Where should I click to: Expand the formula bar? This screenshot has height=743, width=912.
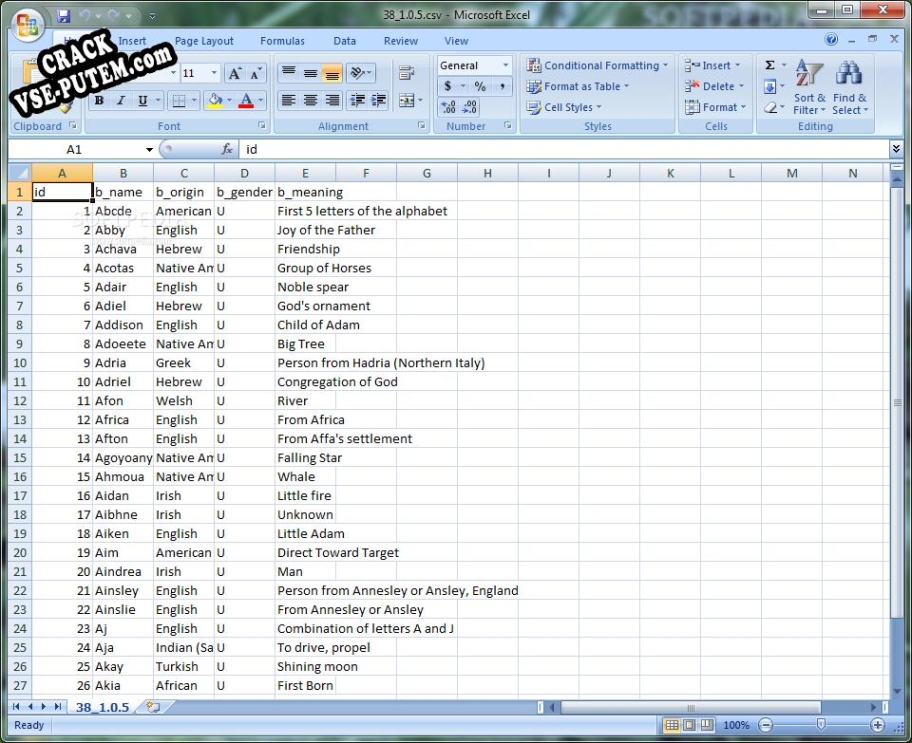click(896, 150)
